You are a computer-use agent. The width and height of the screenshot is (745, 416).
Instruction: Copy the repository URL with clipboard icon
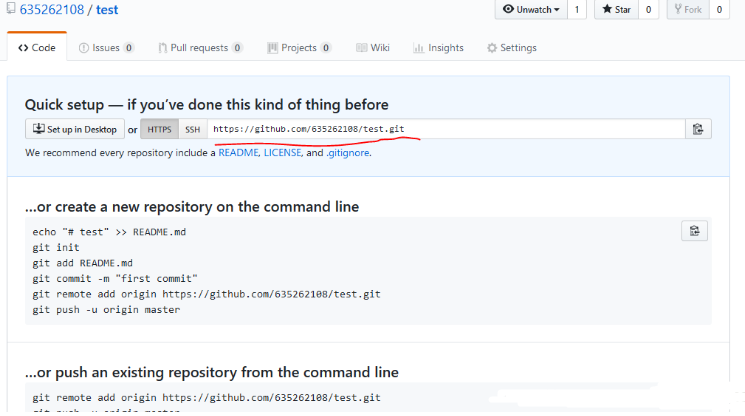click(698, 129)
